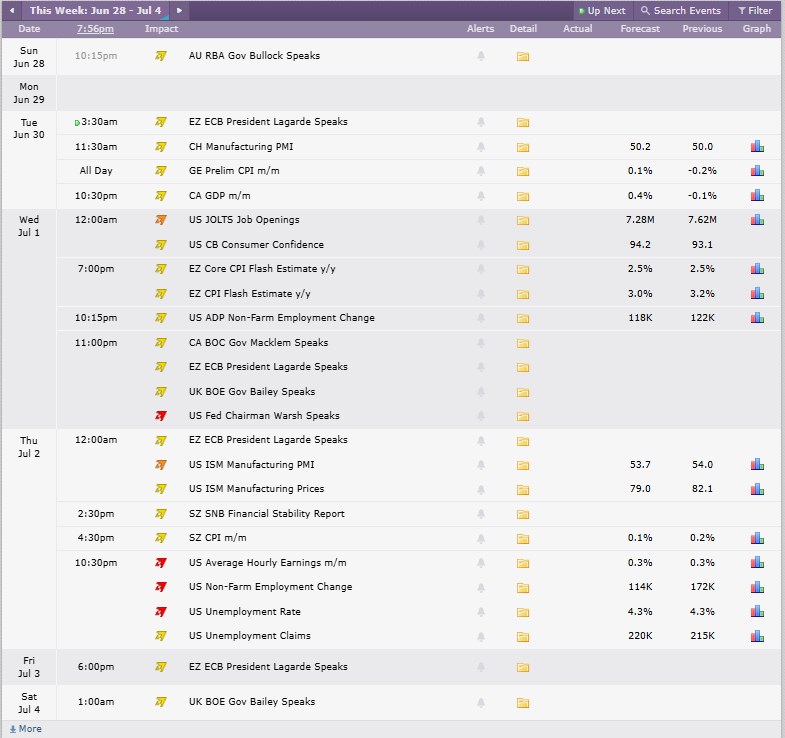Click the Previous column header
Screen dimensions: 785x738
(702, 29)
